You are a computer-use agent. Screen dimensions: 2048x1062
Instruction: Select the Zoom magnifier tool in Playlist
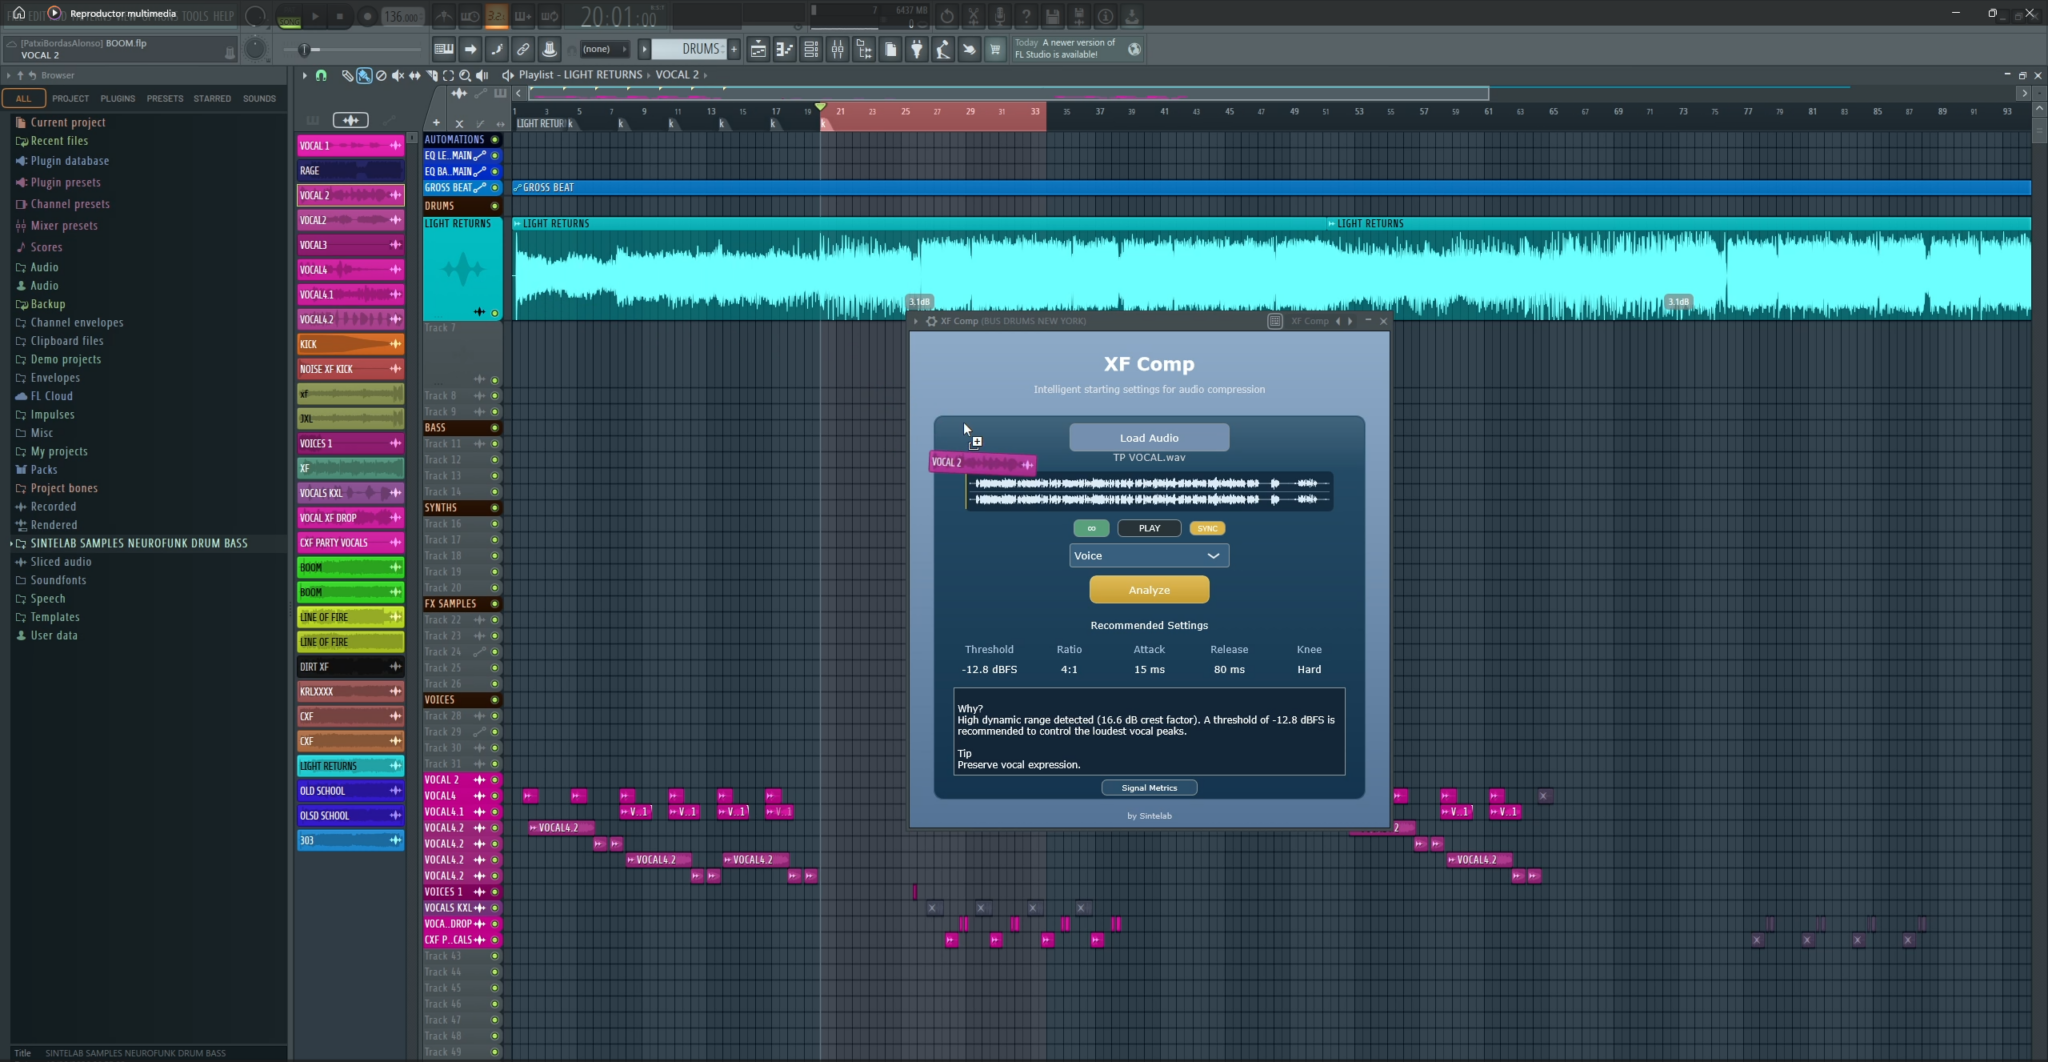465,75
